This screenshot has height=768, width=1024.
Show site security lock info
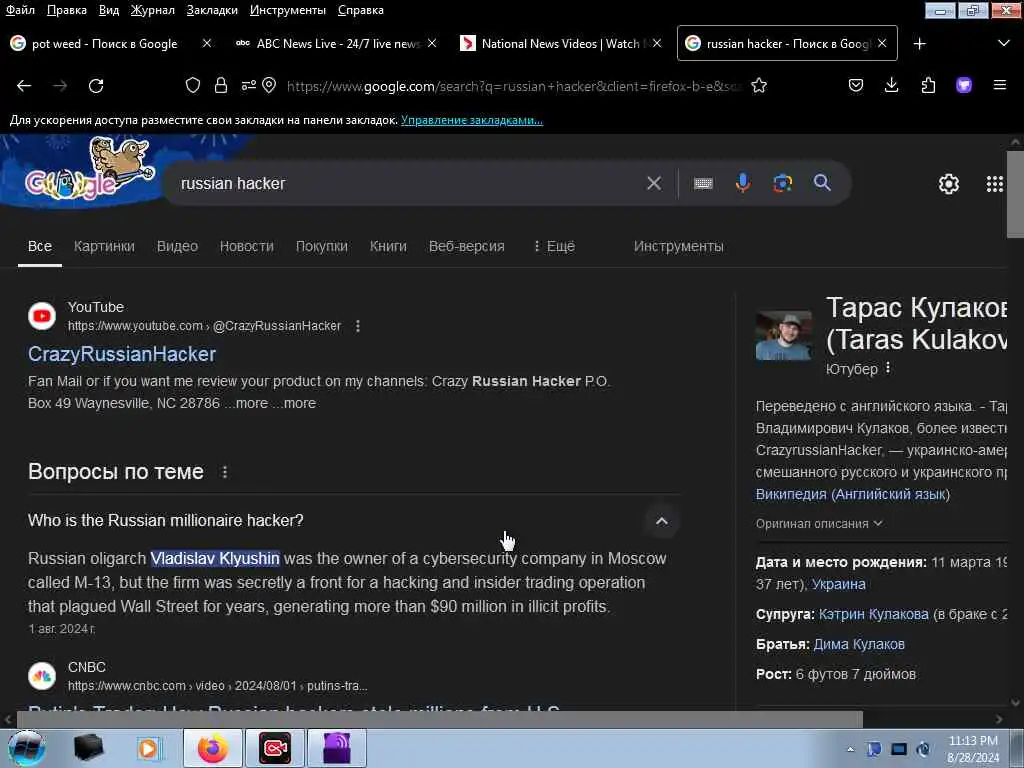click(221, 86)
